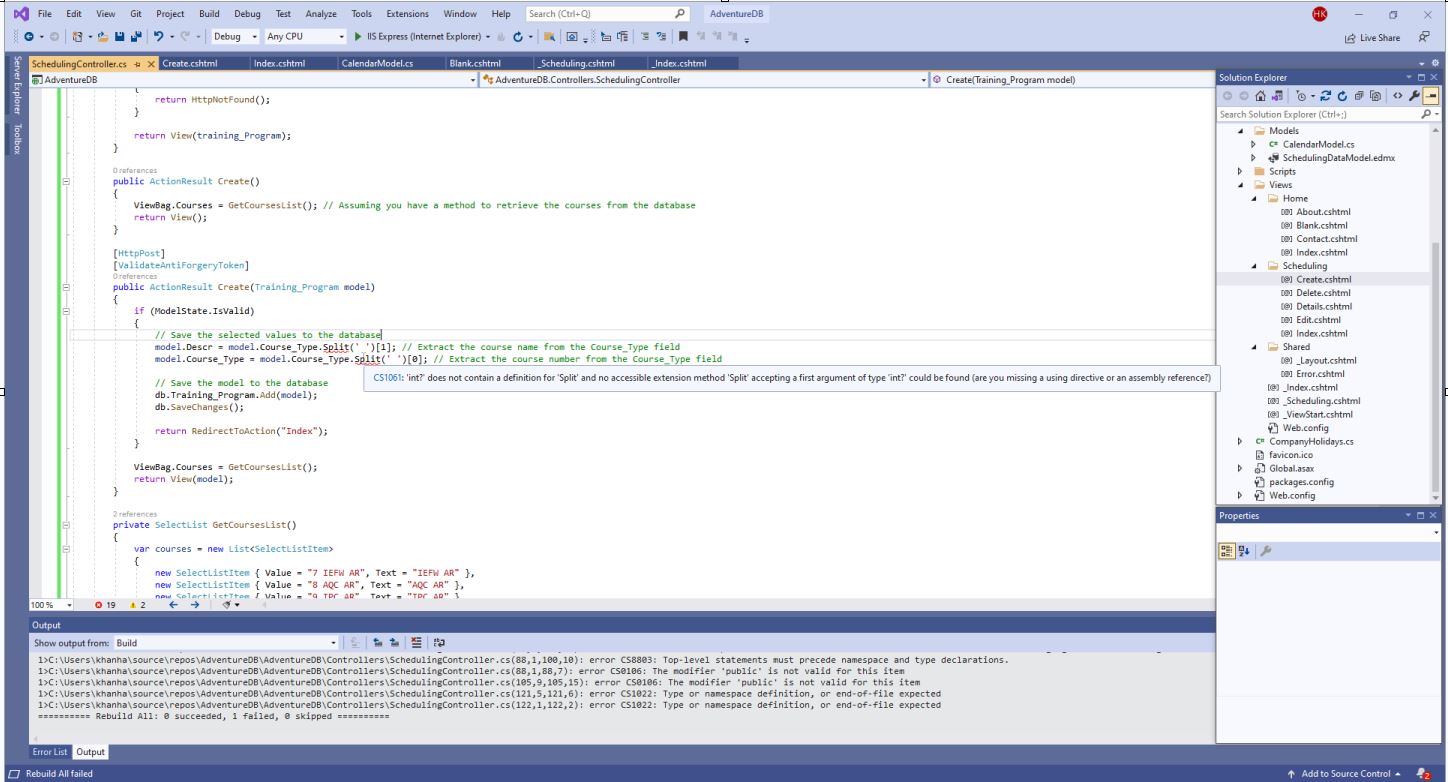This screenshot has height=782, width=1448.
Task: Expand the Scripts folder in Solution Explorer
Action: 1241,171
